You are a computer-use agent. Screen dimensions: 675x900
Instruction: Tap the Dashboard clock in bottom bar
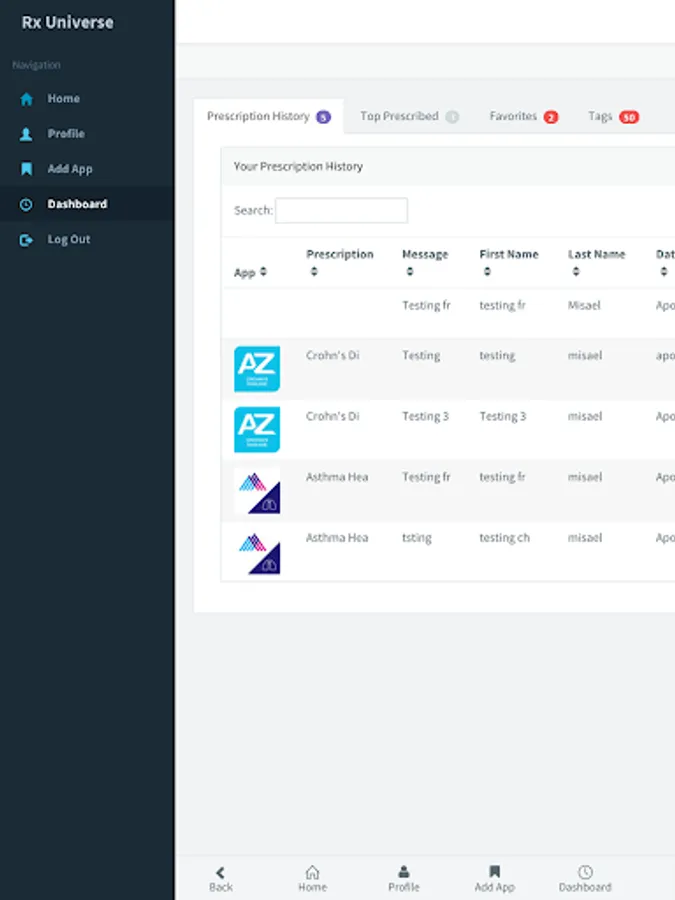point(585,872)
